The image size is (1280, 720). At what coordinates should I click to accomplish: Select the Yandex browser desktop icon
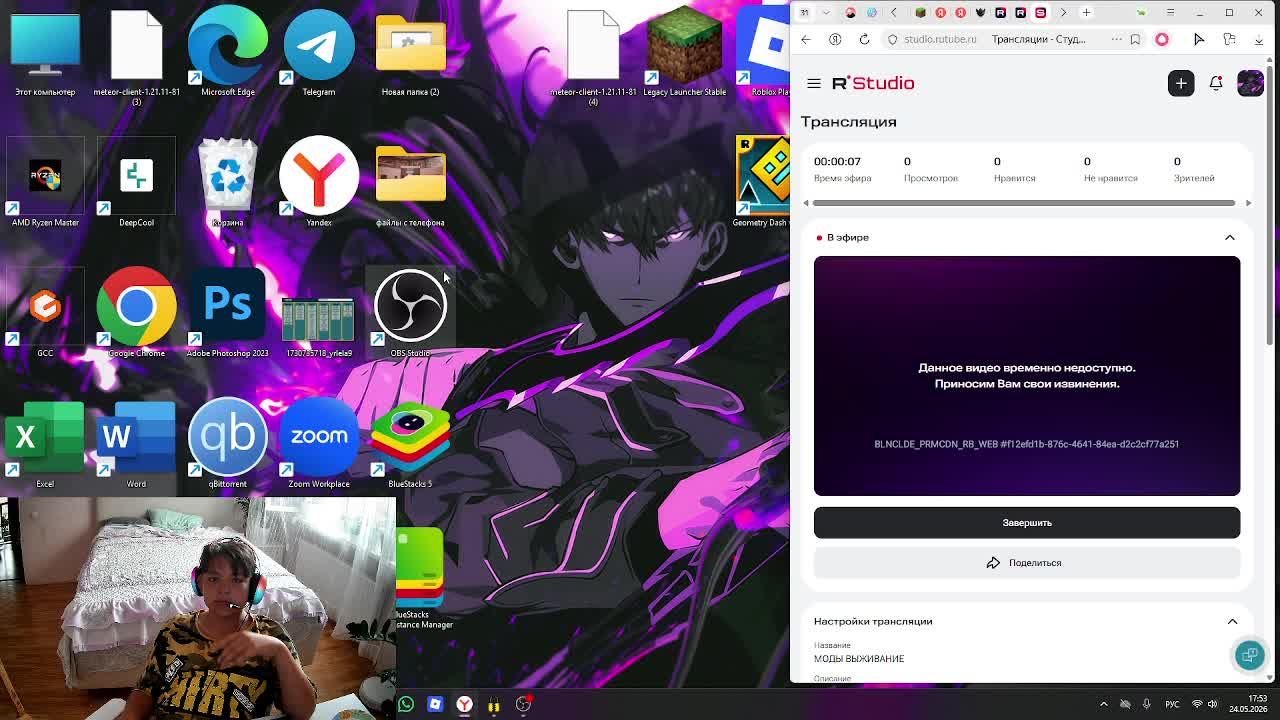pos(319,183)
